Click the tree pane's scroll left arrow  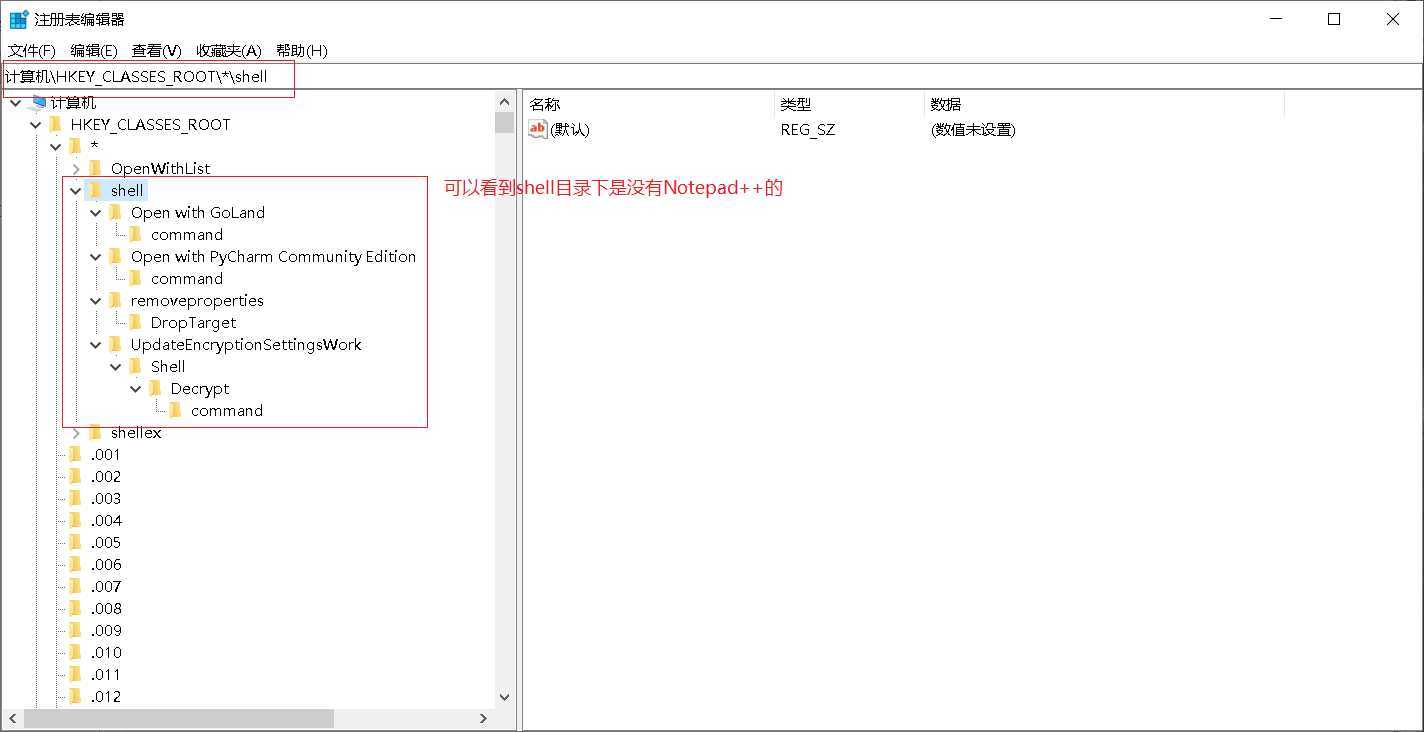pyautogui.click(x=12, y=718)
